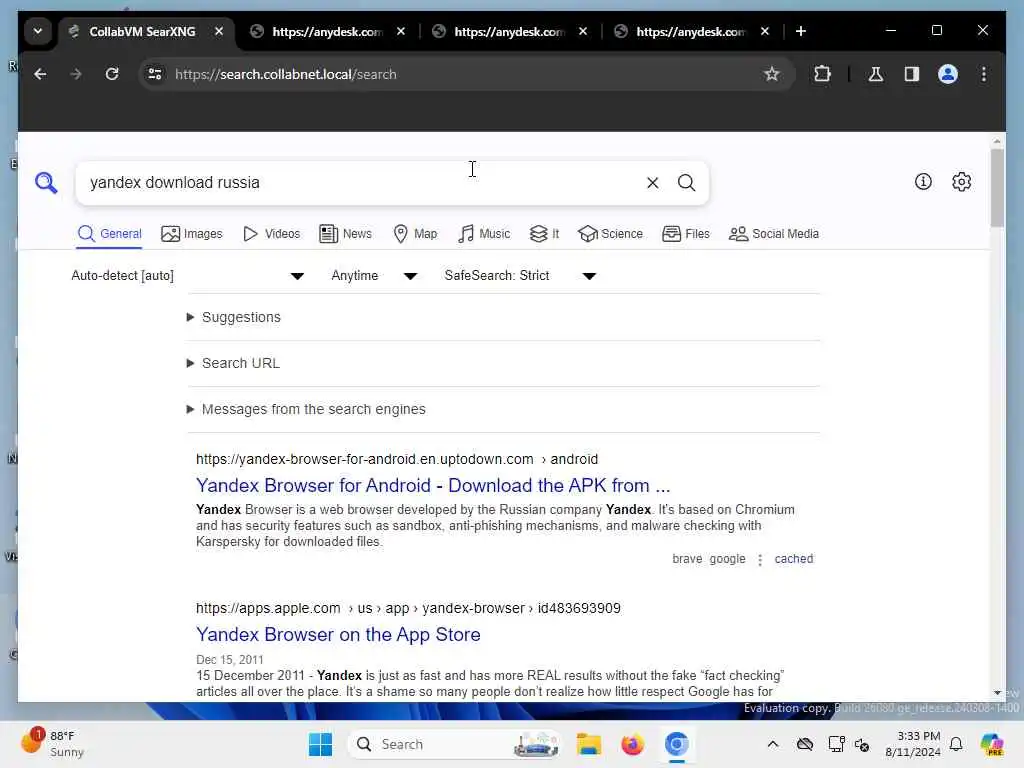Close the CollabVM SearXNG tab
Screen dimensions: 1024x768
pyautogui.click(x=219, y=31)
